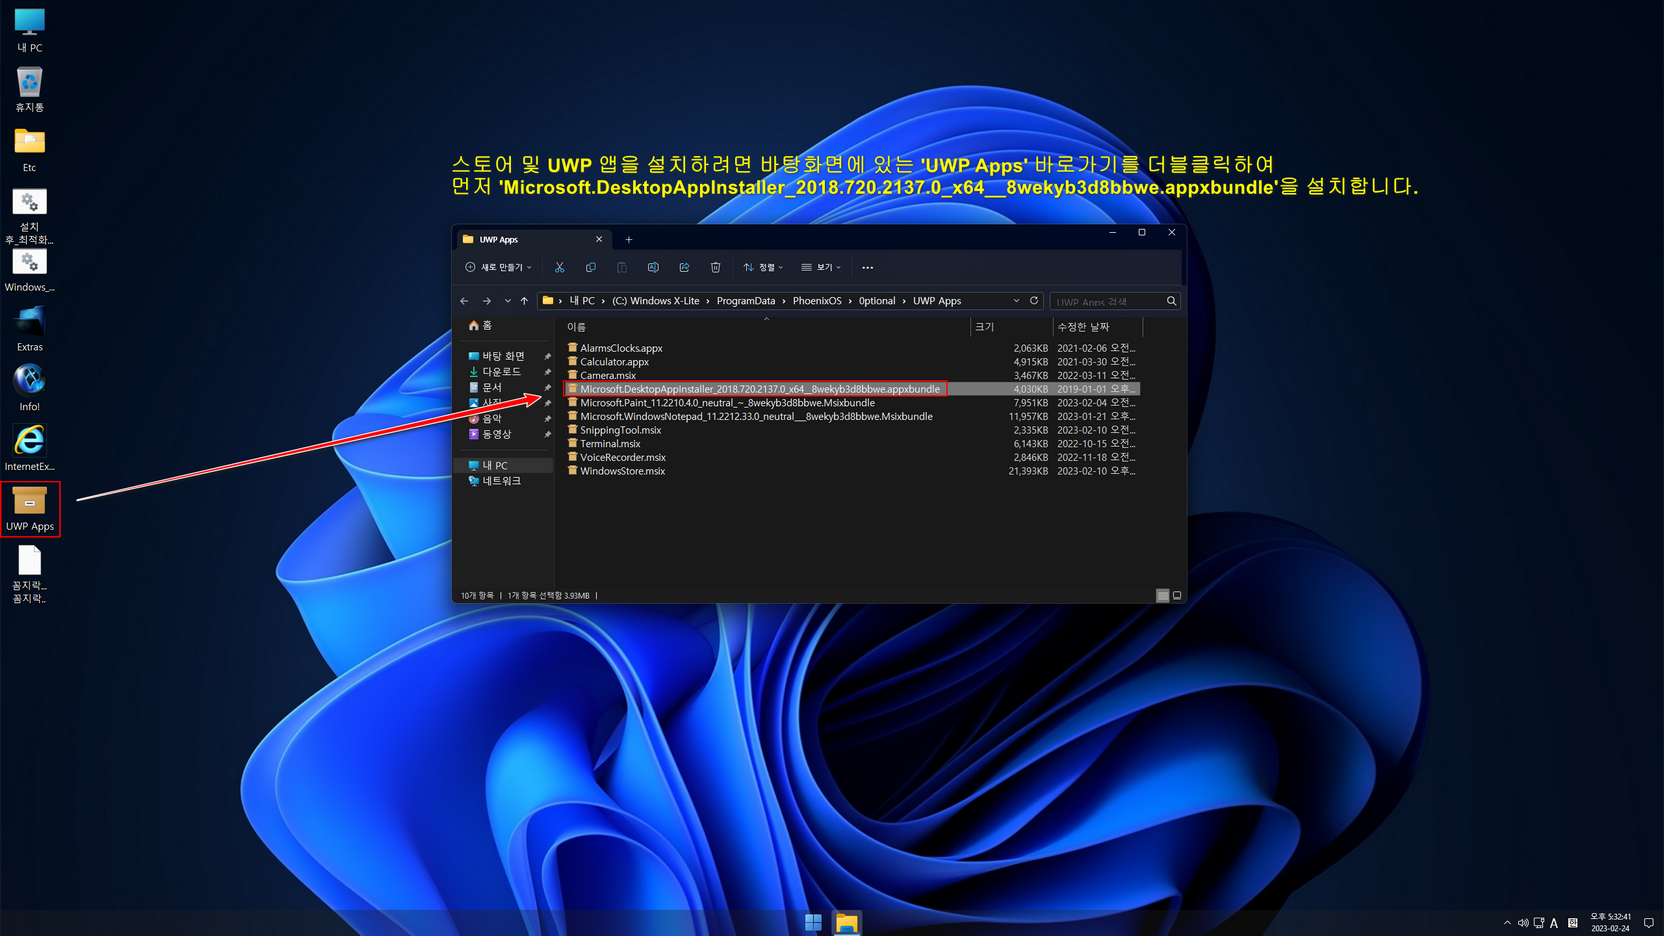Click the volume speaker icon in the tray
This screenshot has height=936, width=1664.
(1523, 923)
